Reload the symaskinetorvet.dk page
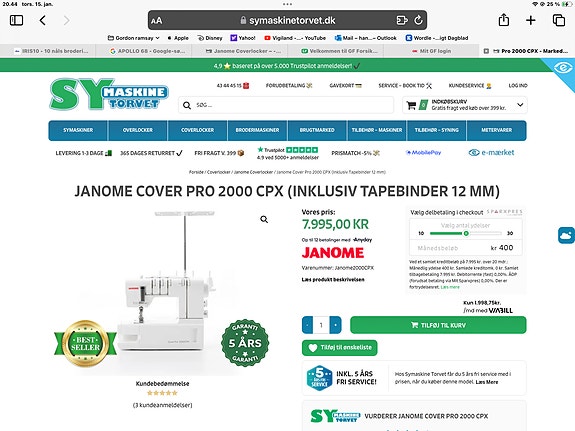The width and height of the screenshot is (575, 431). [x=418, y=20]
